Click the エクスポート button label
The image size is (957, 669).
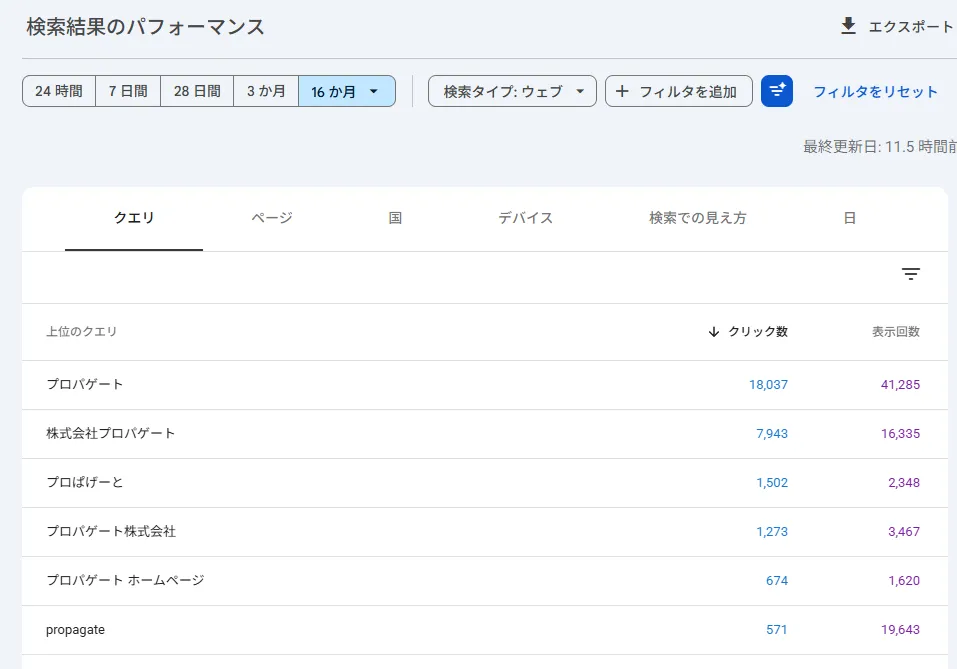(x=910, y=27)
